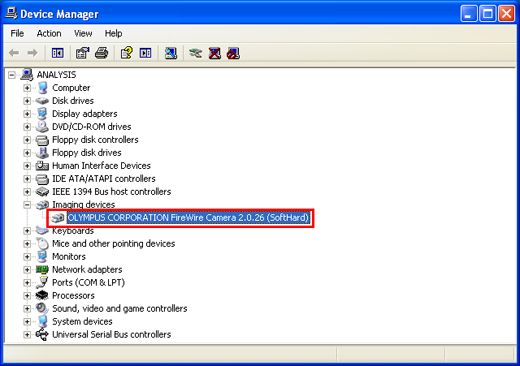Click the Forward arrow toolbar button
Screen dimensions: 520x366
pos(32,53)
